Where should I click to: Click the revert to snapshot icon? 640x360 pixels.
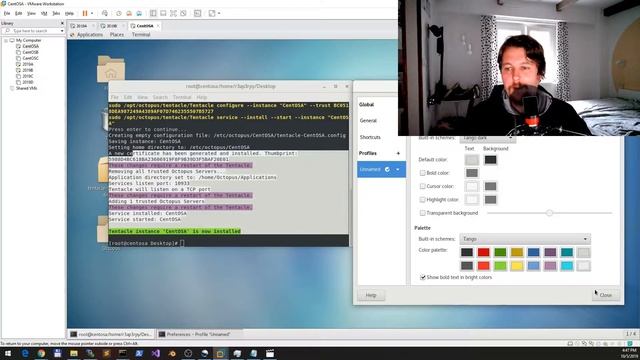(129, 13)
